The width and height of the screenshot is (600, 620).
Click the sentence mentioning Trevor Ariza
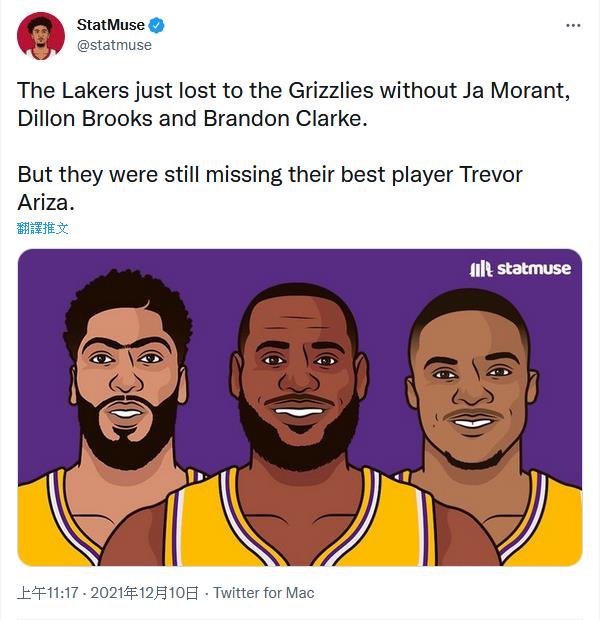coord(270,188)
